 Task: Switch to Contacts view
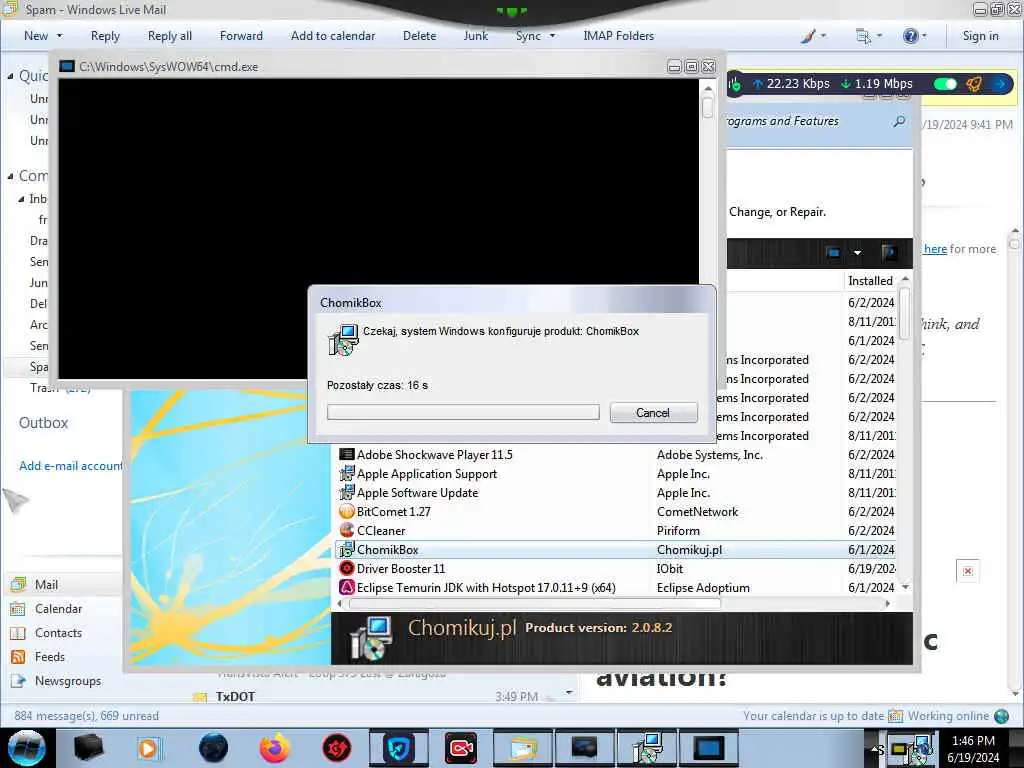click(x=58, y=633)
